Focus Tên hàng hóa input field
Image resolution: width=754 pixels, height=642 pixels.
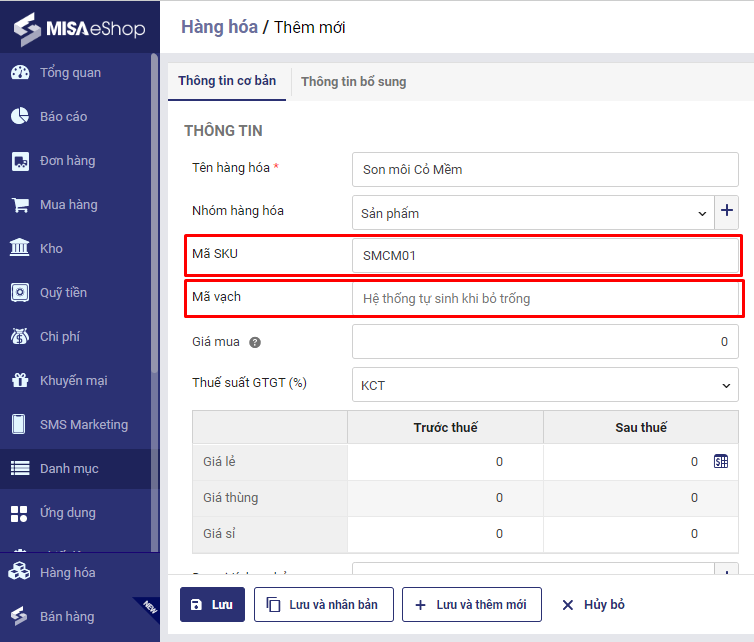click(545, 169)
